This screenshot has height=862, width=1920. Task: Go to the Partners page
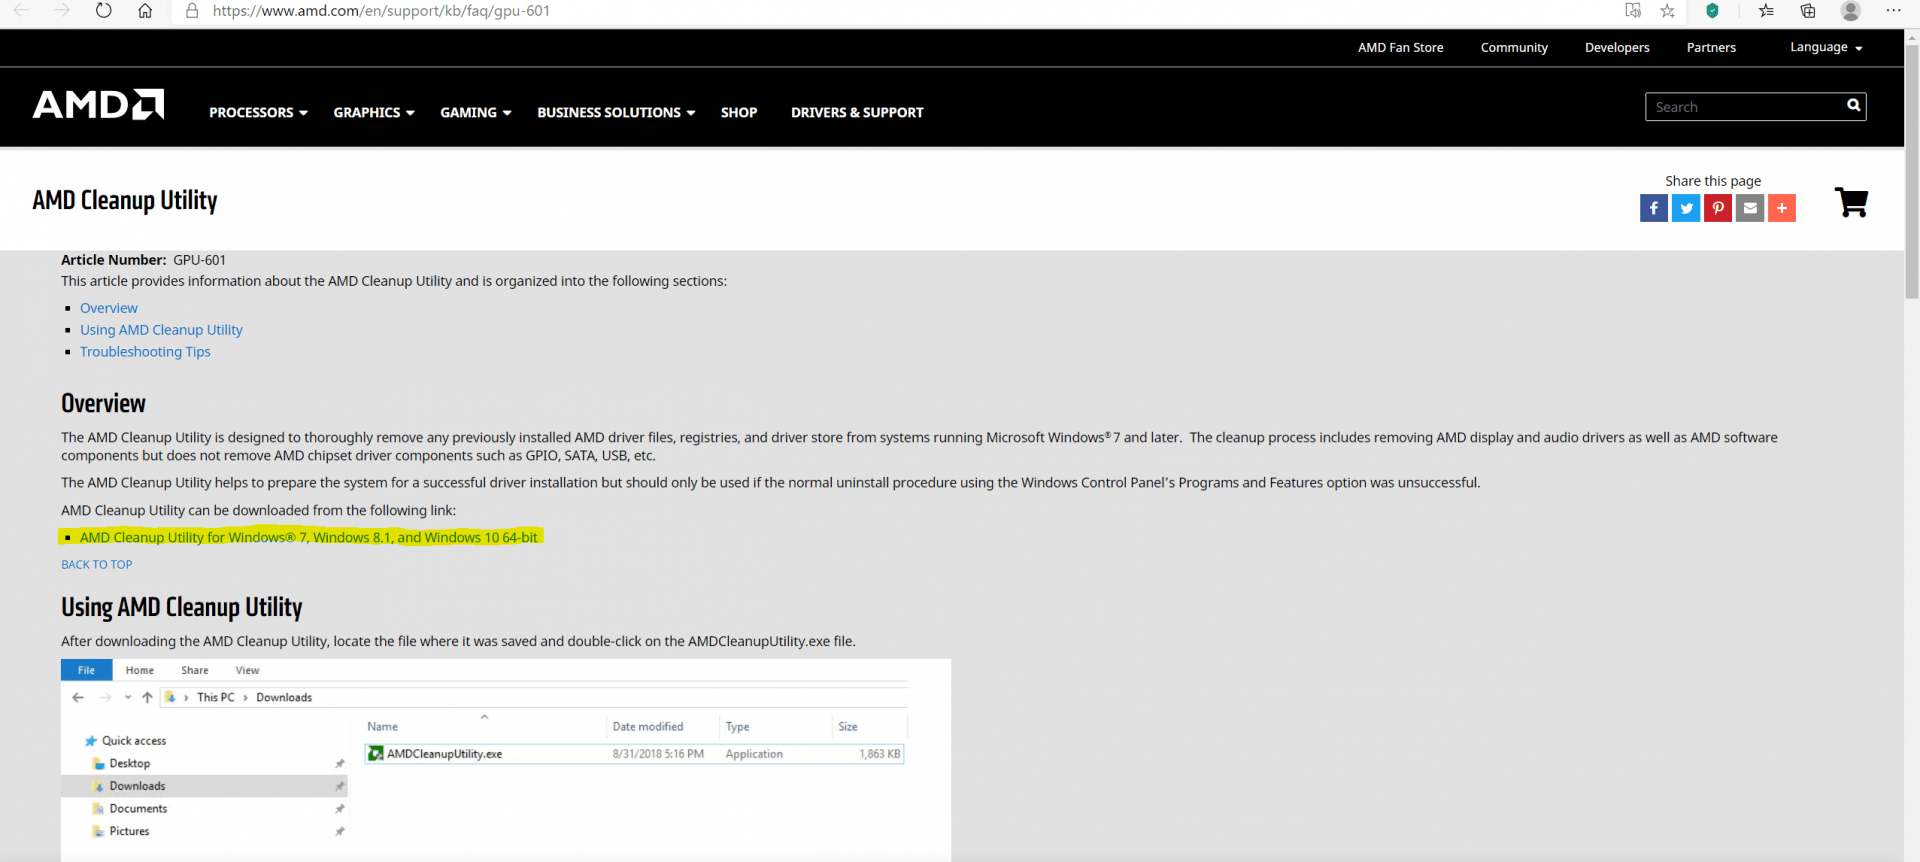(1711, 48)
